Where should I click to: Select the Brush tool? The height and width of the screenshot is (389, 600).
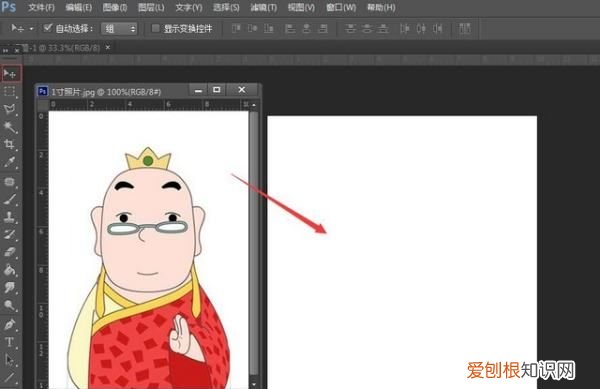click(x=10, y=199)
